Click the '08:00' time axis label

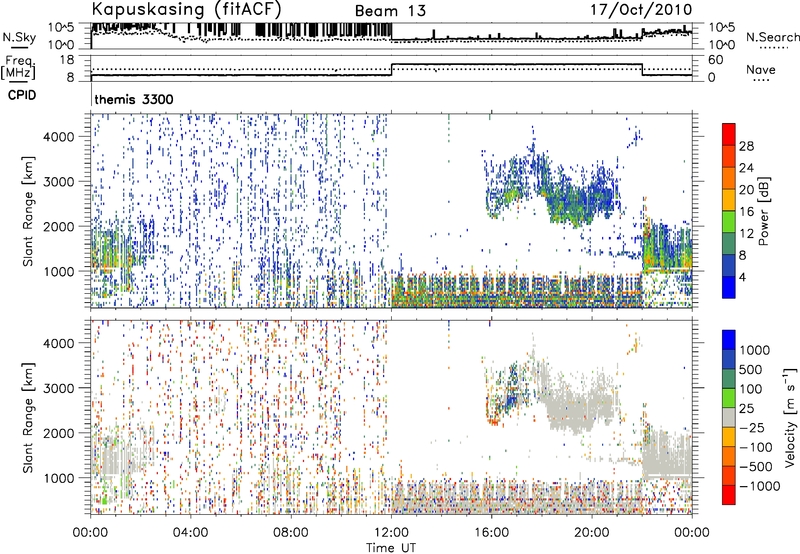pyautogui.click(x=291, y=533)
